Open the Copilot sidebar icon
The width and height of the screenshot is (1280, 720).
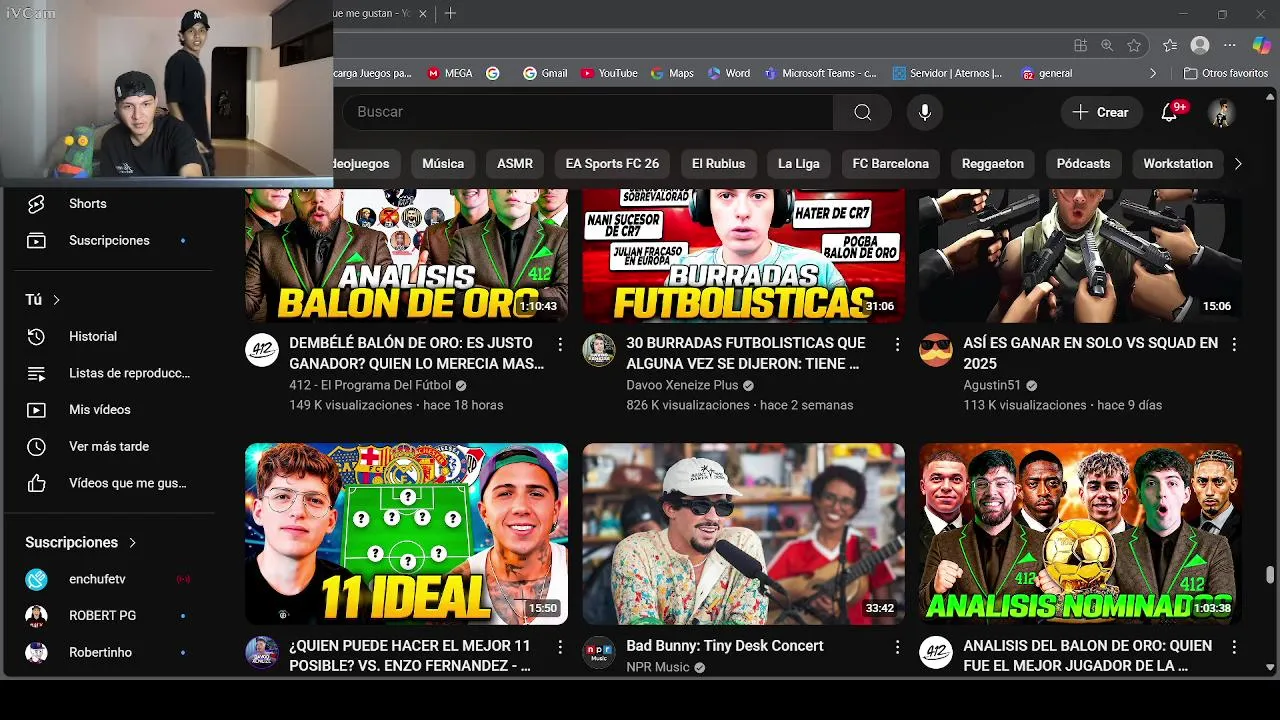click(x=1261, y=45)
